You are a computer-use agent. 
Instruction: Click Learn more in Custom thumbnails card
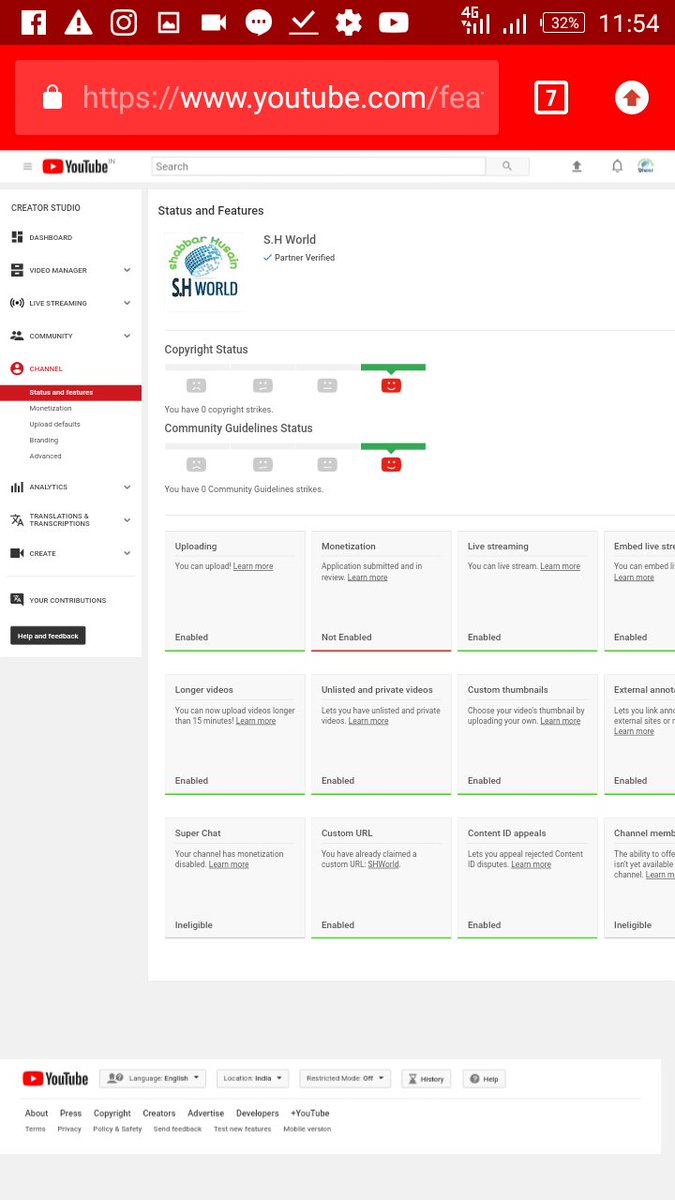[560, 721]
